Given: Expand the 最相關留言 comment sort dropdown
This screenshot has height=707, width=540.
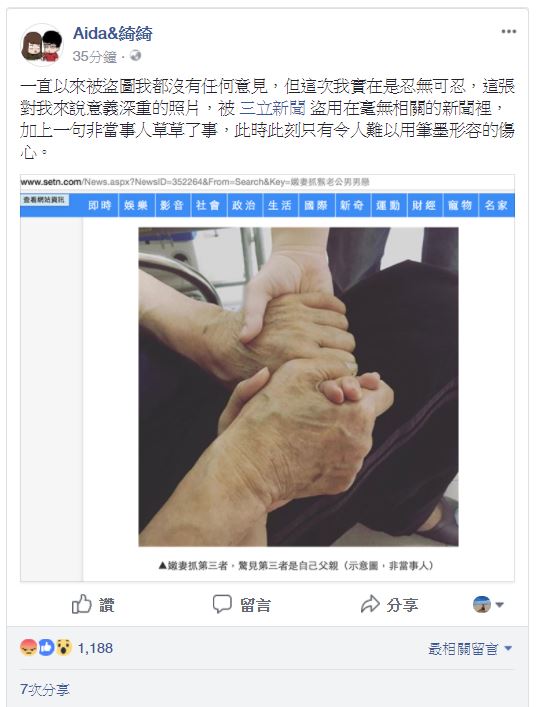Looking at the screenshot, I should tap(470, 648).
